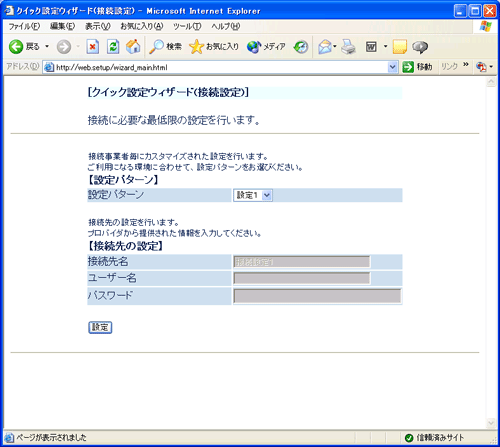
Task: Open the ツール(T) menu
Action: (x=187, y=26)
